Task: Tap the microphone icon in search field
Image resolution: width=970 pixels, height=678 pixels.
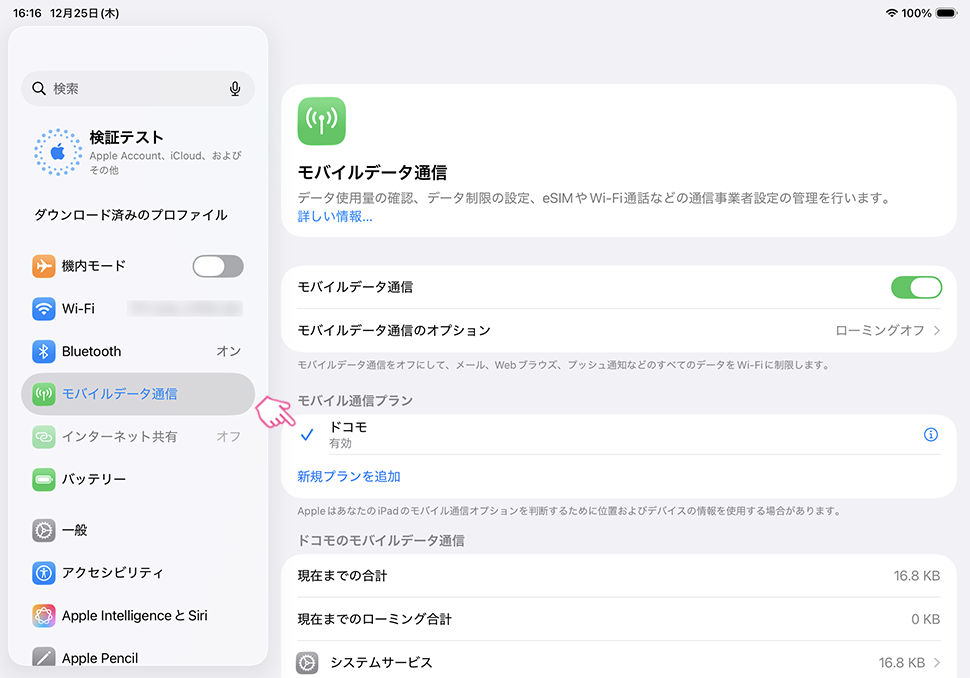Action: (235, 89)
